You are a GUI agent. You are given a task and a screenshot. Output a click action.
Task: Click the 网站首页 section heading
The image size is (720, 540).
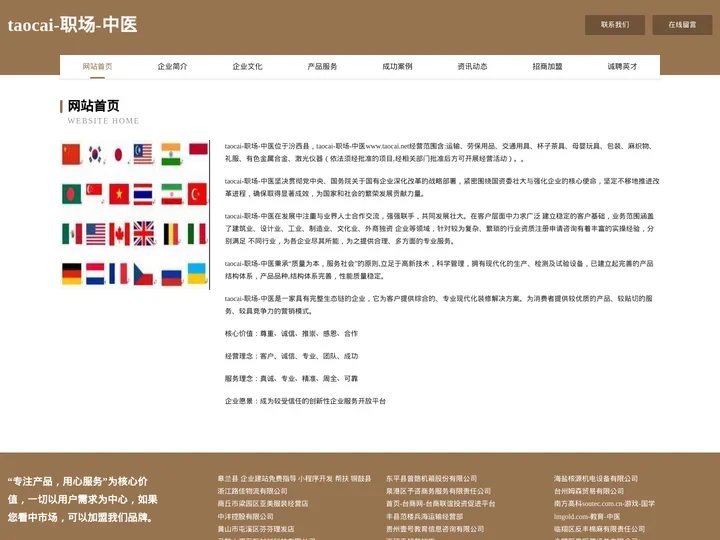tap(94, 106)
